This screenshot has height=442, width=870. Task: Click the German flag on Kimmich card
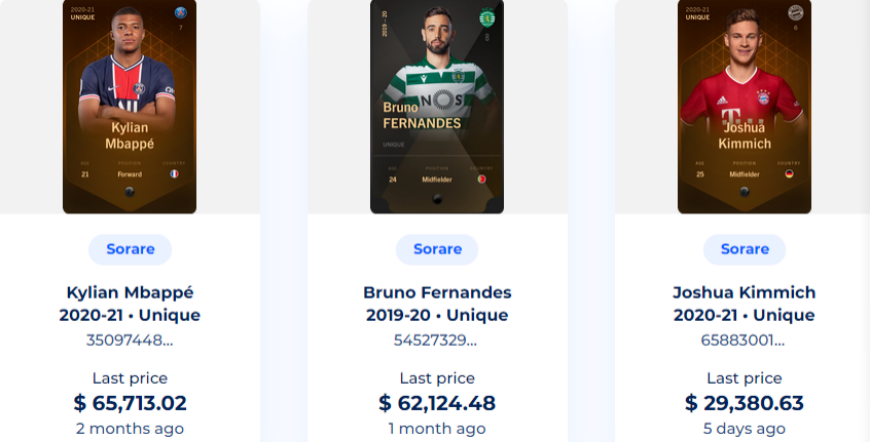(x=789, y=174)
